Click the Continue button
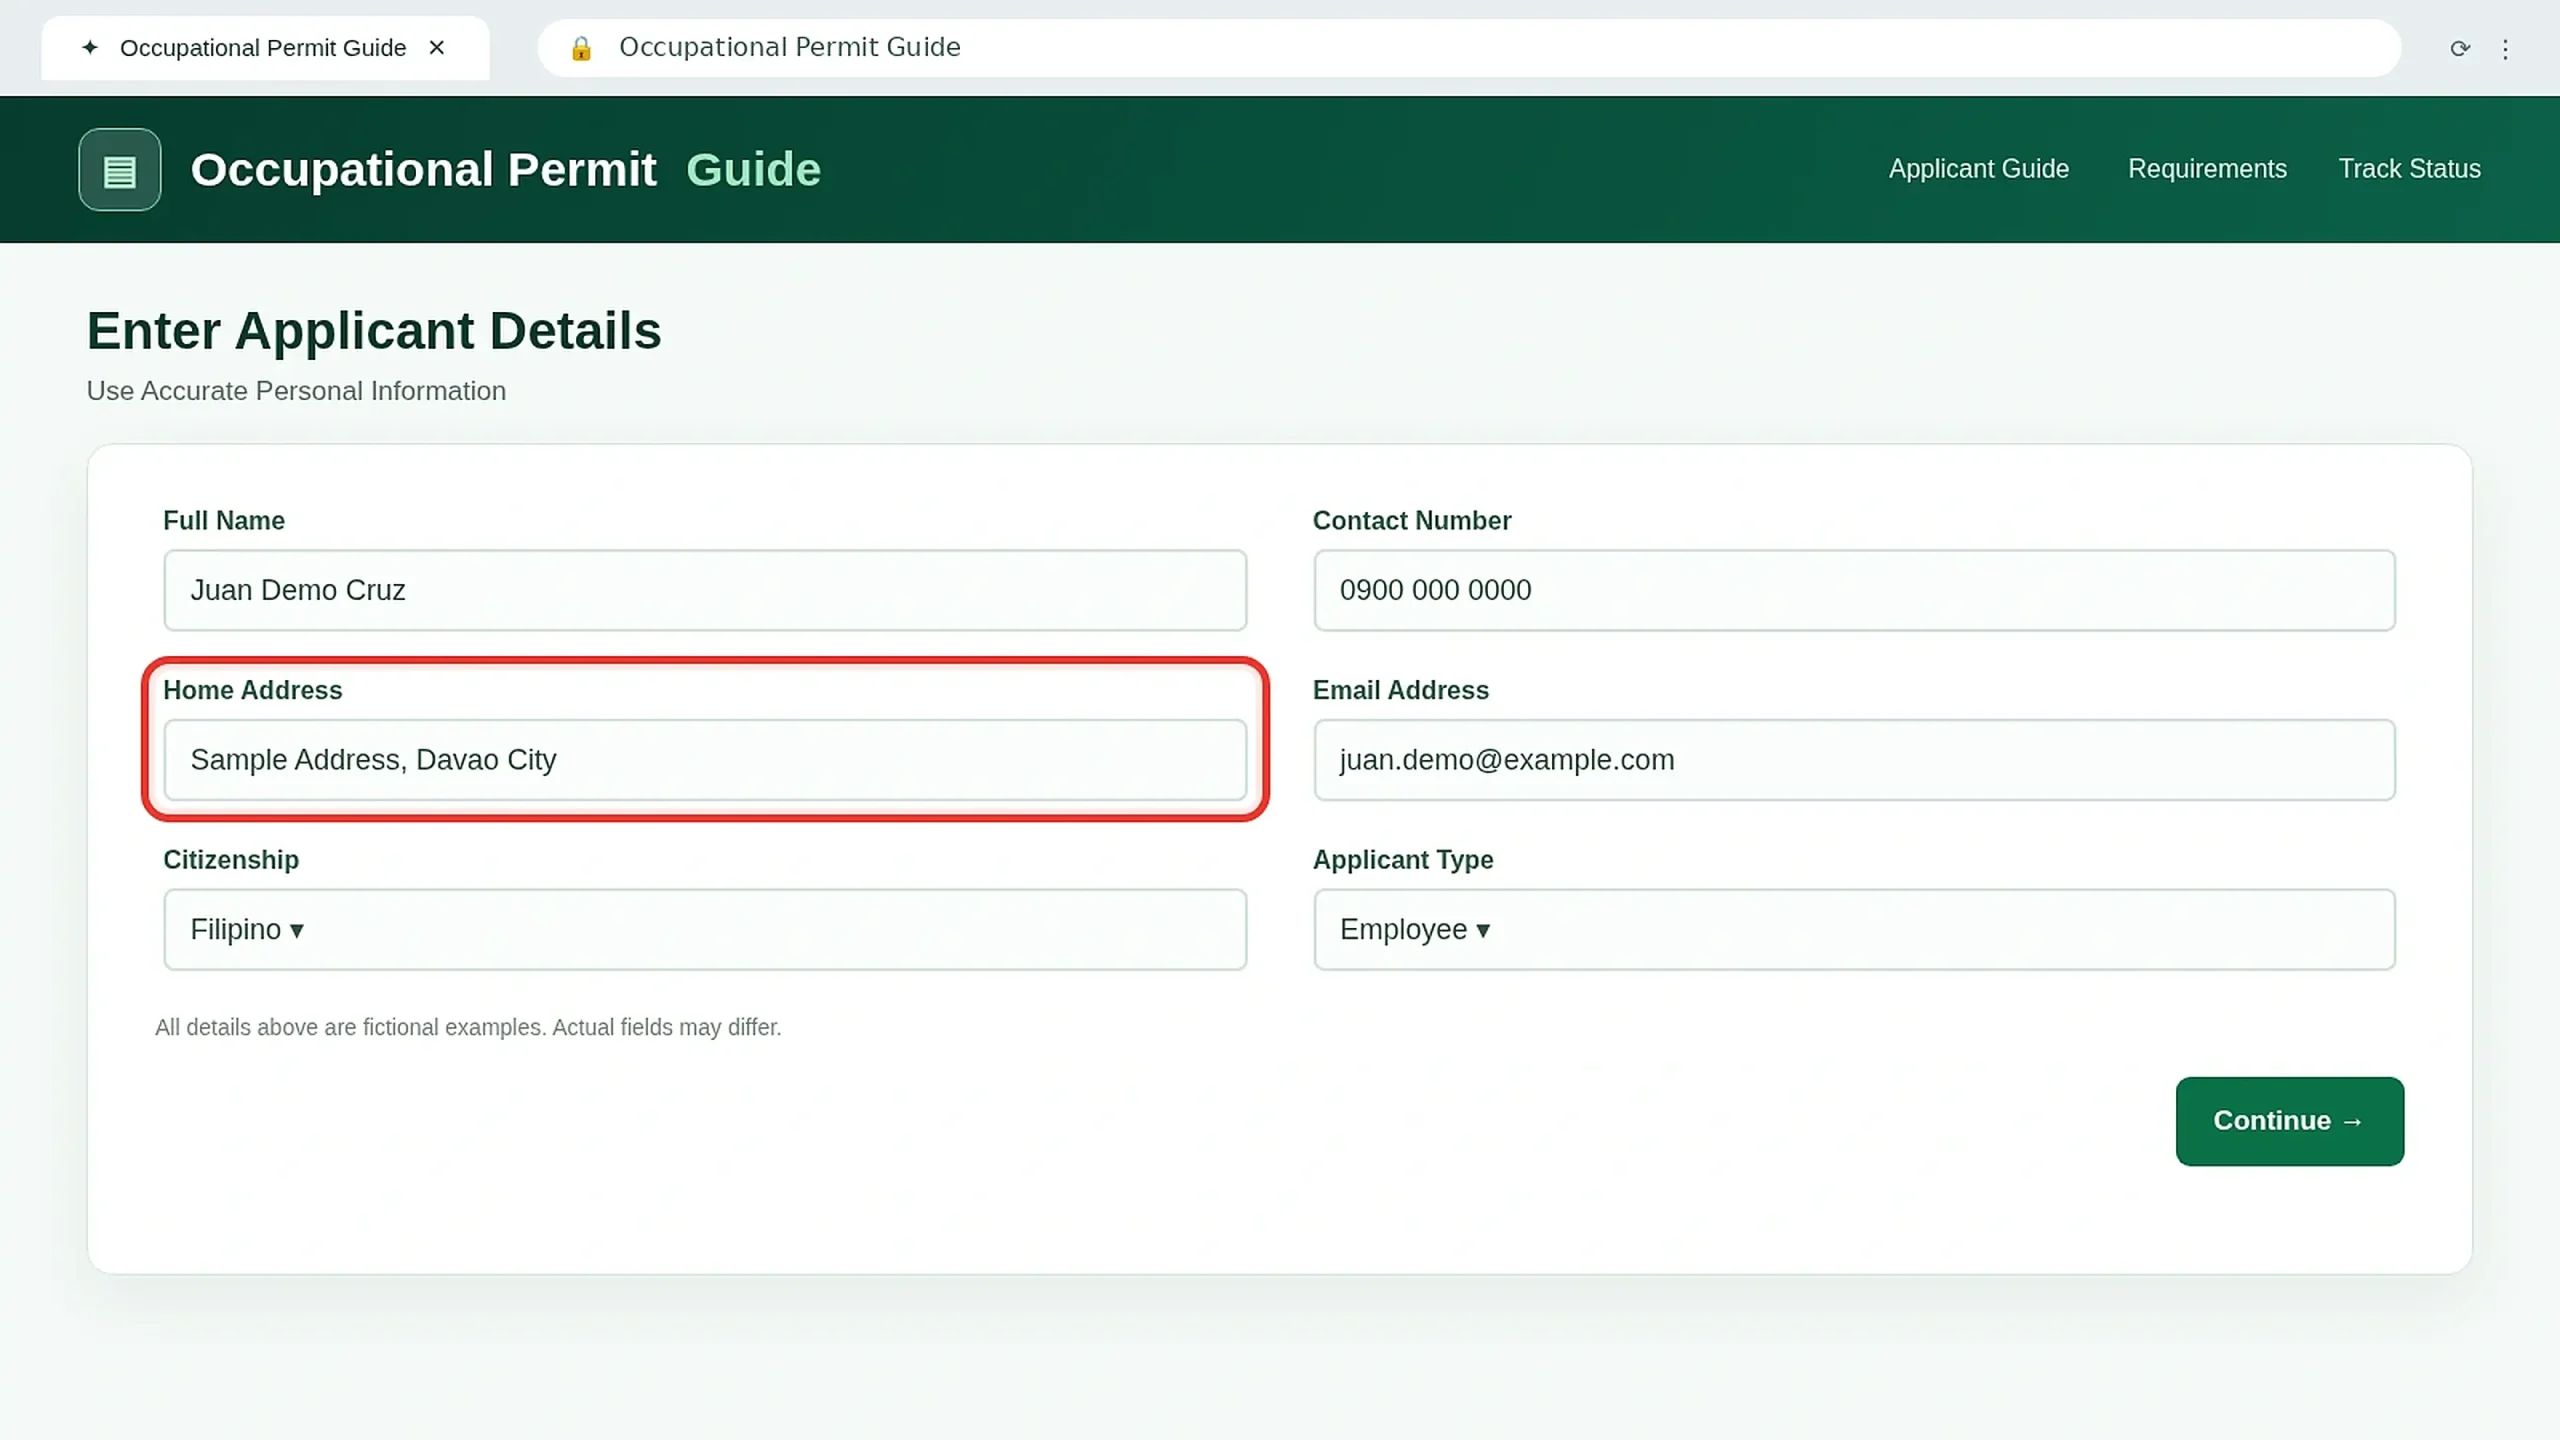The image size is (2560, 1440). (x=2289, y=1121)
